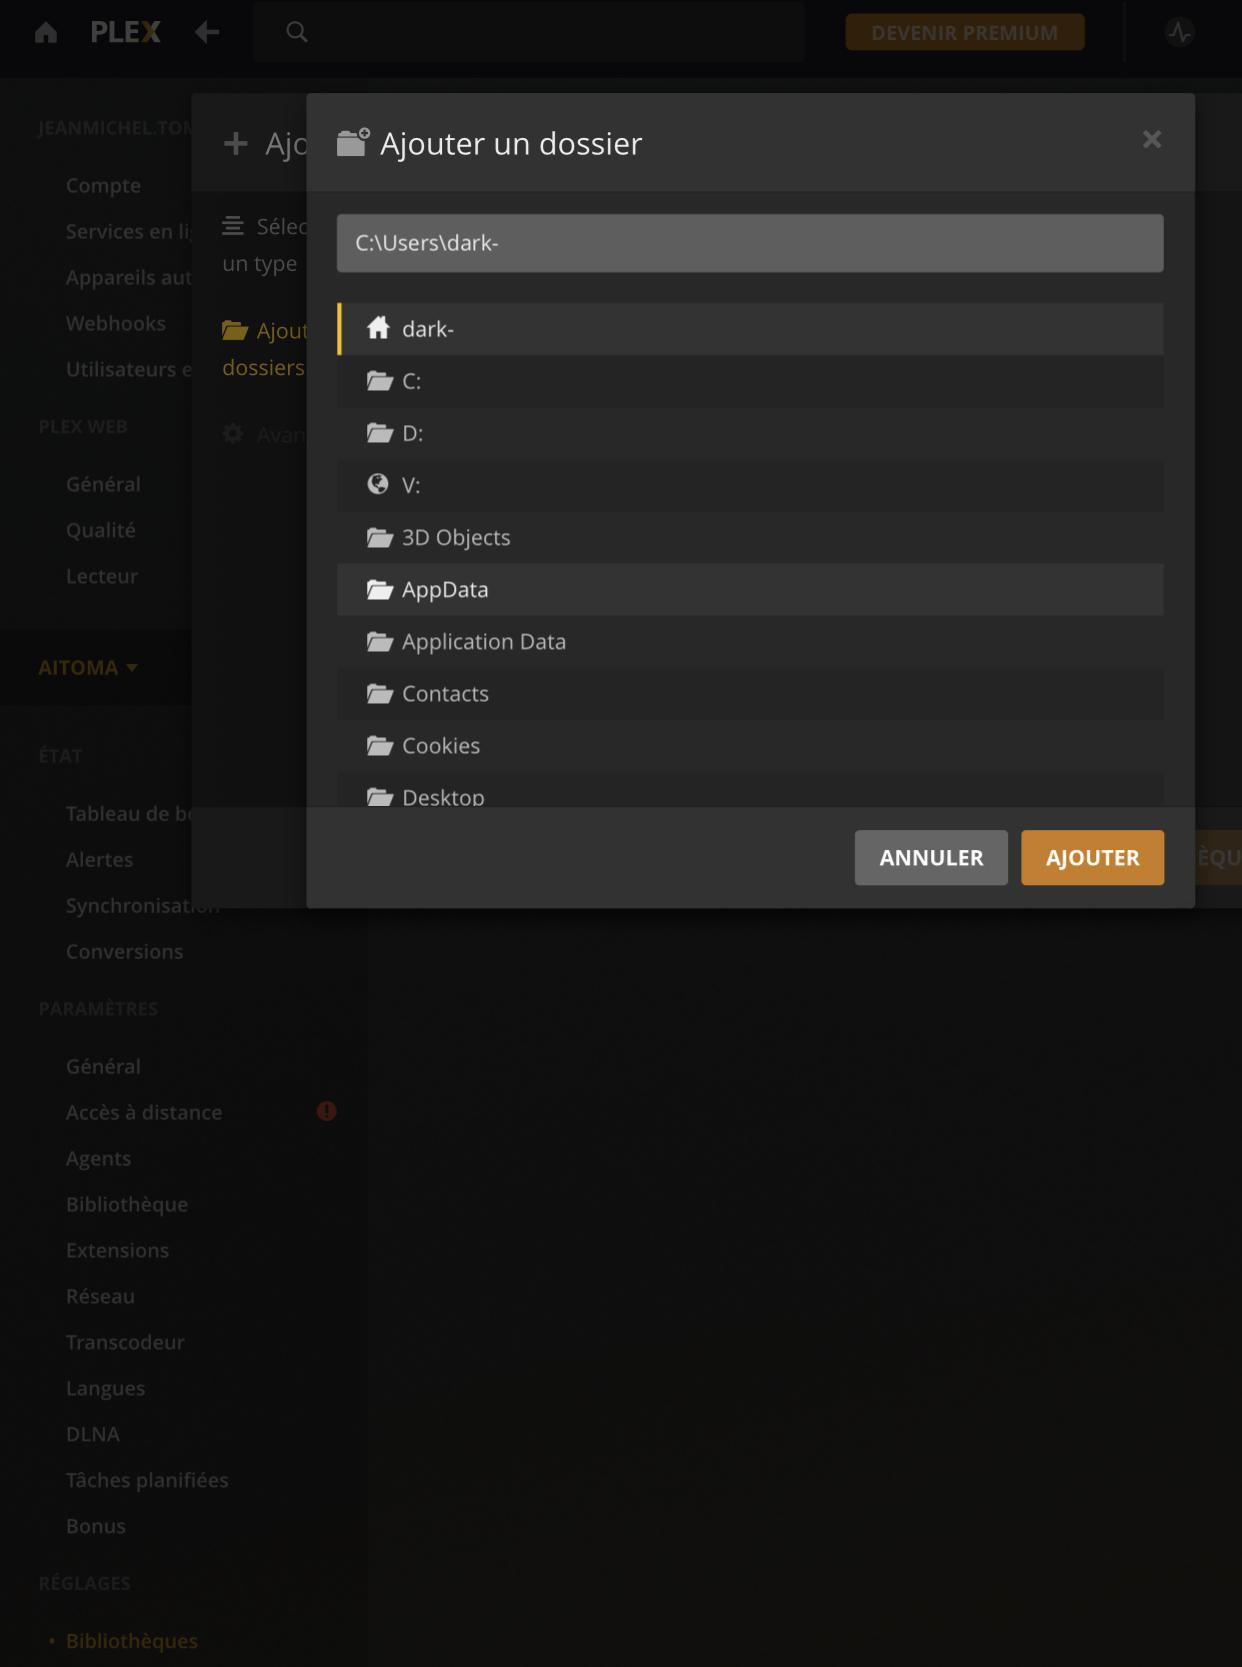Viewport: 1242px width, 1667px height.
Task: Click the DEVENIR PREMIUM button
Action: click(x=964, y=33)
